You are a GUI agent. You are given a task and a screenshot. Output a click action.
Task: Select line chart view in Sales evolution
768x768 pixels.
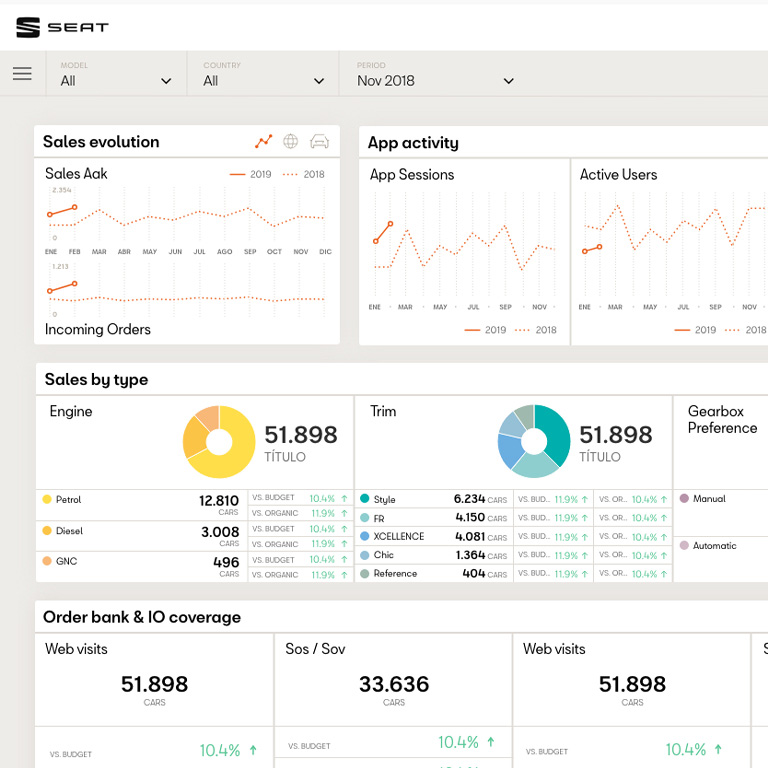[263, 142]
